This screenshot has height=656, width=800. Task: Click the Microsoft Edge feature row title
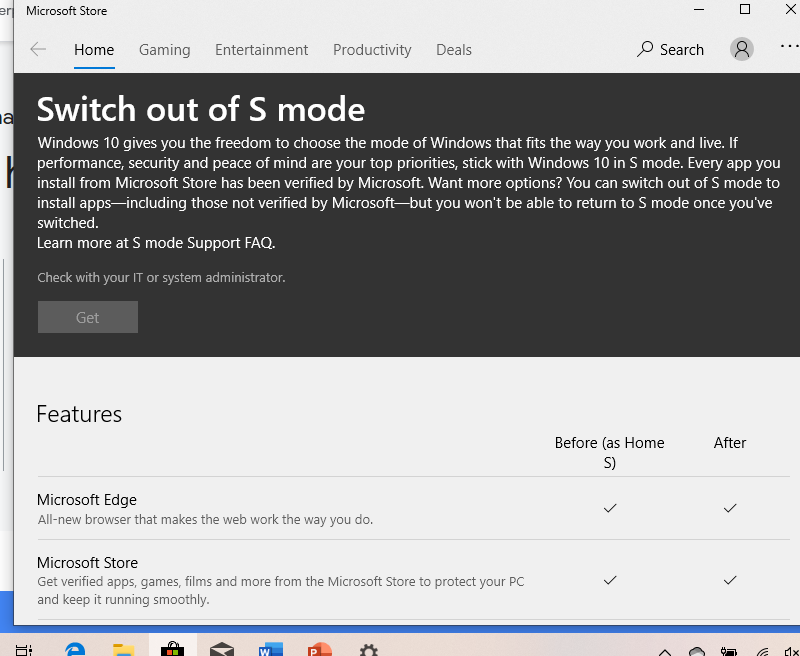coord(87,500)
